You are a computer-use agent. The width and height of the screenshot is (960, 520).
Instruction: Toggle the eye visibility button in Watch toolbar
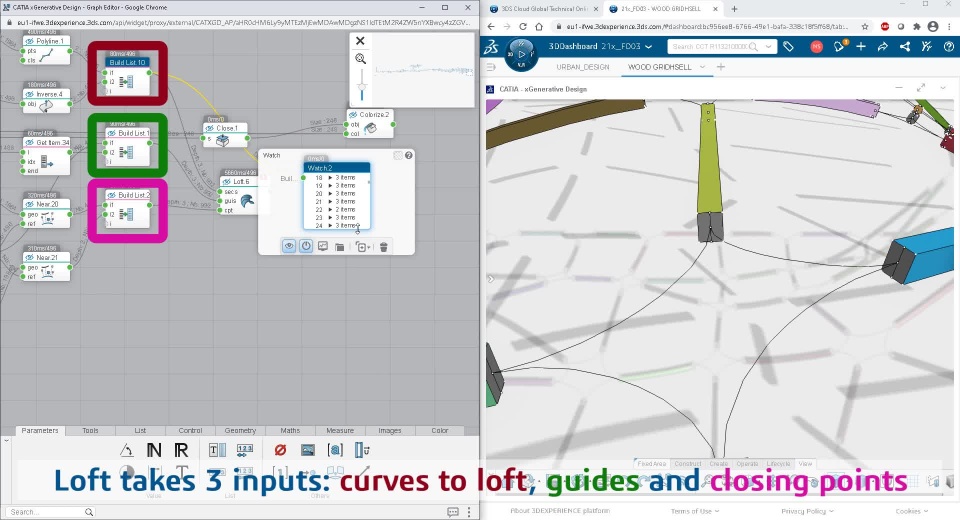tap(288, 246)
